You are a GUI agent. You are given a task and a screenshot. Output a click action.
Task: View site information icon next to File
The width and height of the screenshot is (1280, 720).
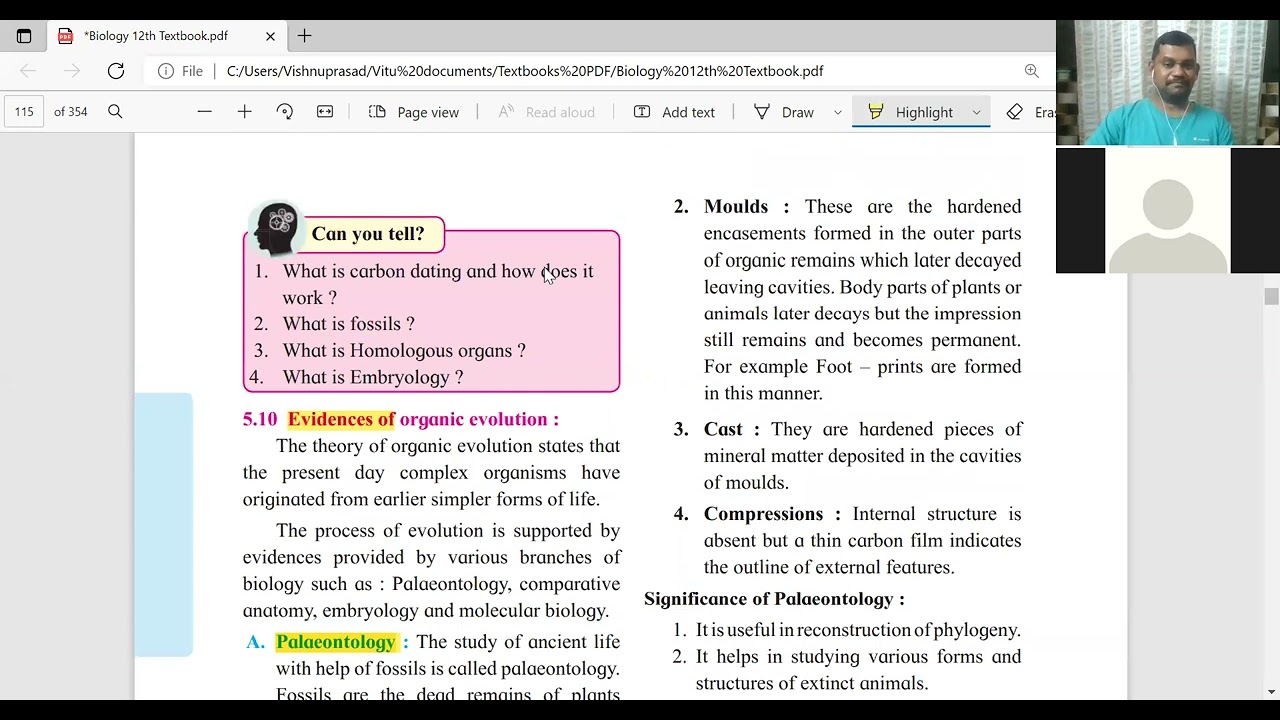click(166, 71)
